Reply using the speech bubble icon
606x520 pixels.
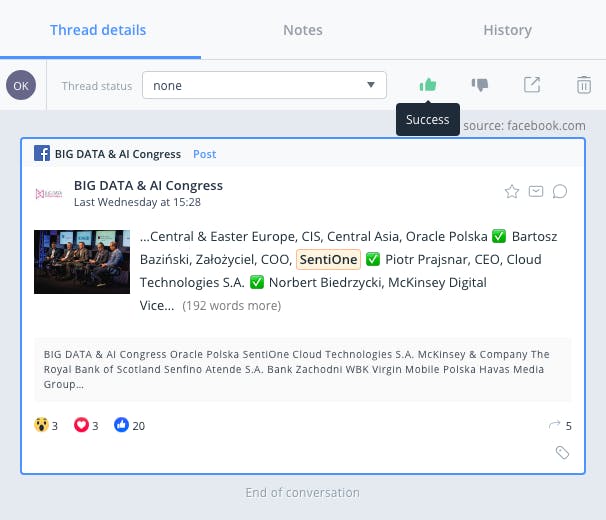[560, 191]
